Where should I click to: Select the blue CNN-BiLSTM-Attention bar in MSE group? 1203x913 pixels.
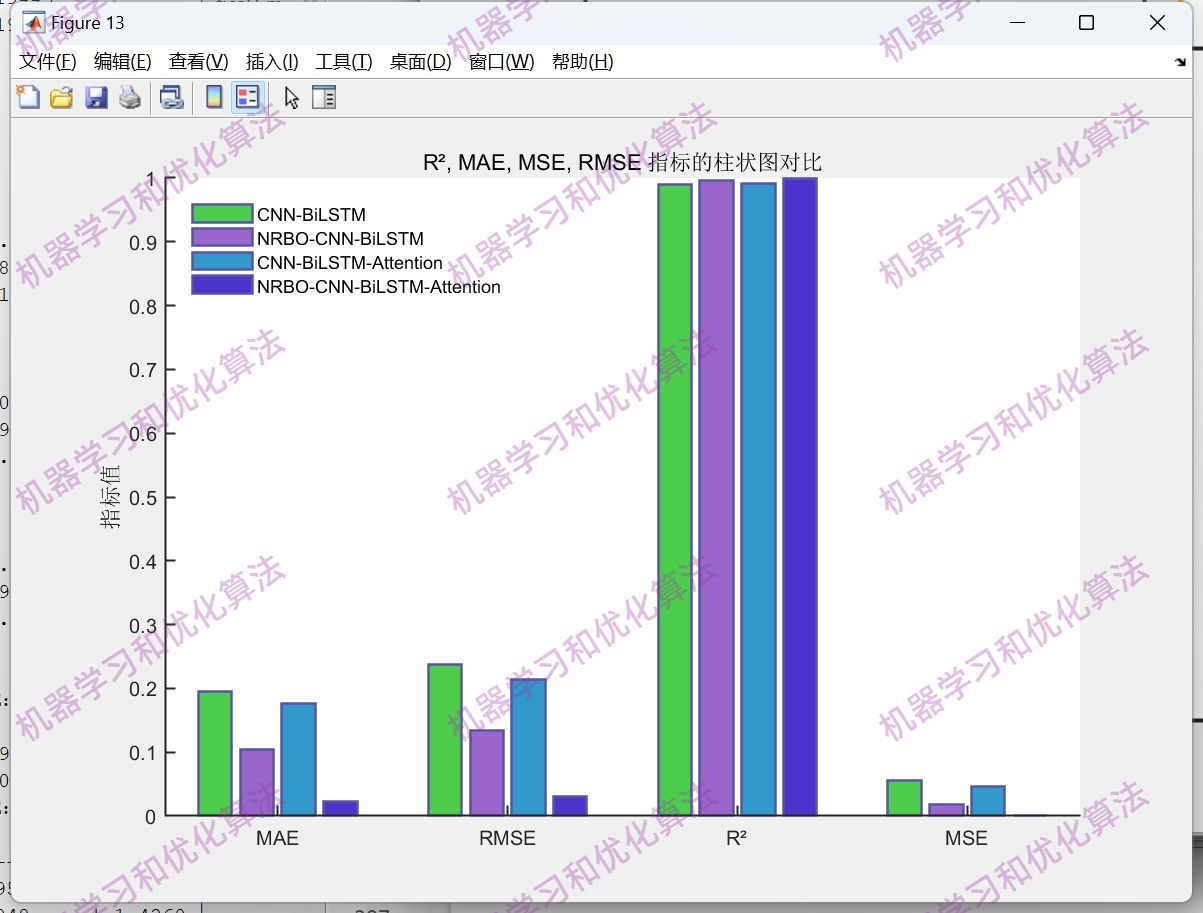[x=988, y=801]
